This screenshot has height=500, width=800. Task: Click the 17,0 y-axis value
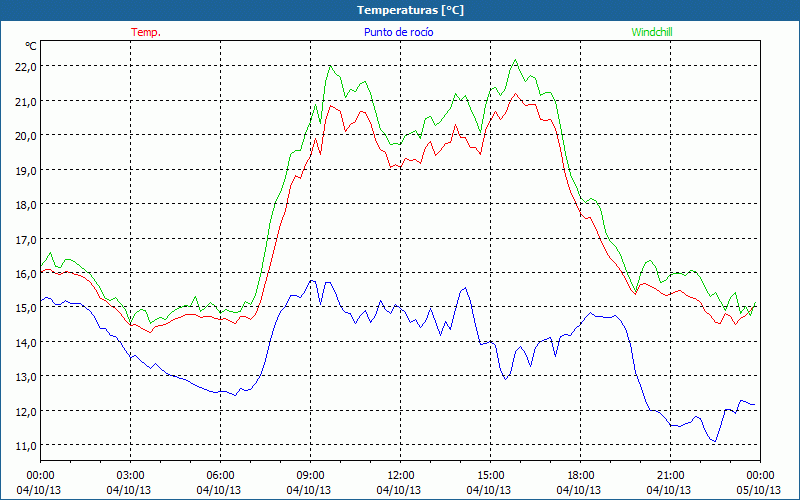26,239
